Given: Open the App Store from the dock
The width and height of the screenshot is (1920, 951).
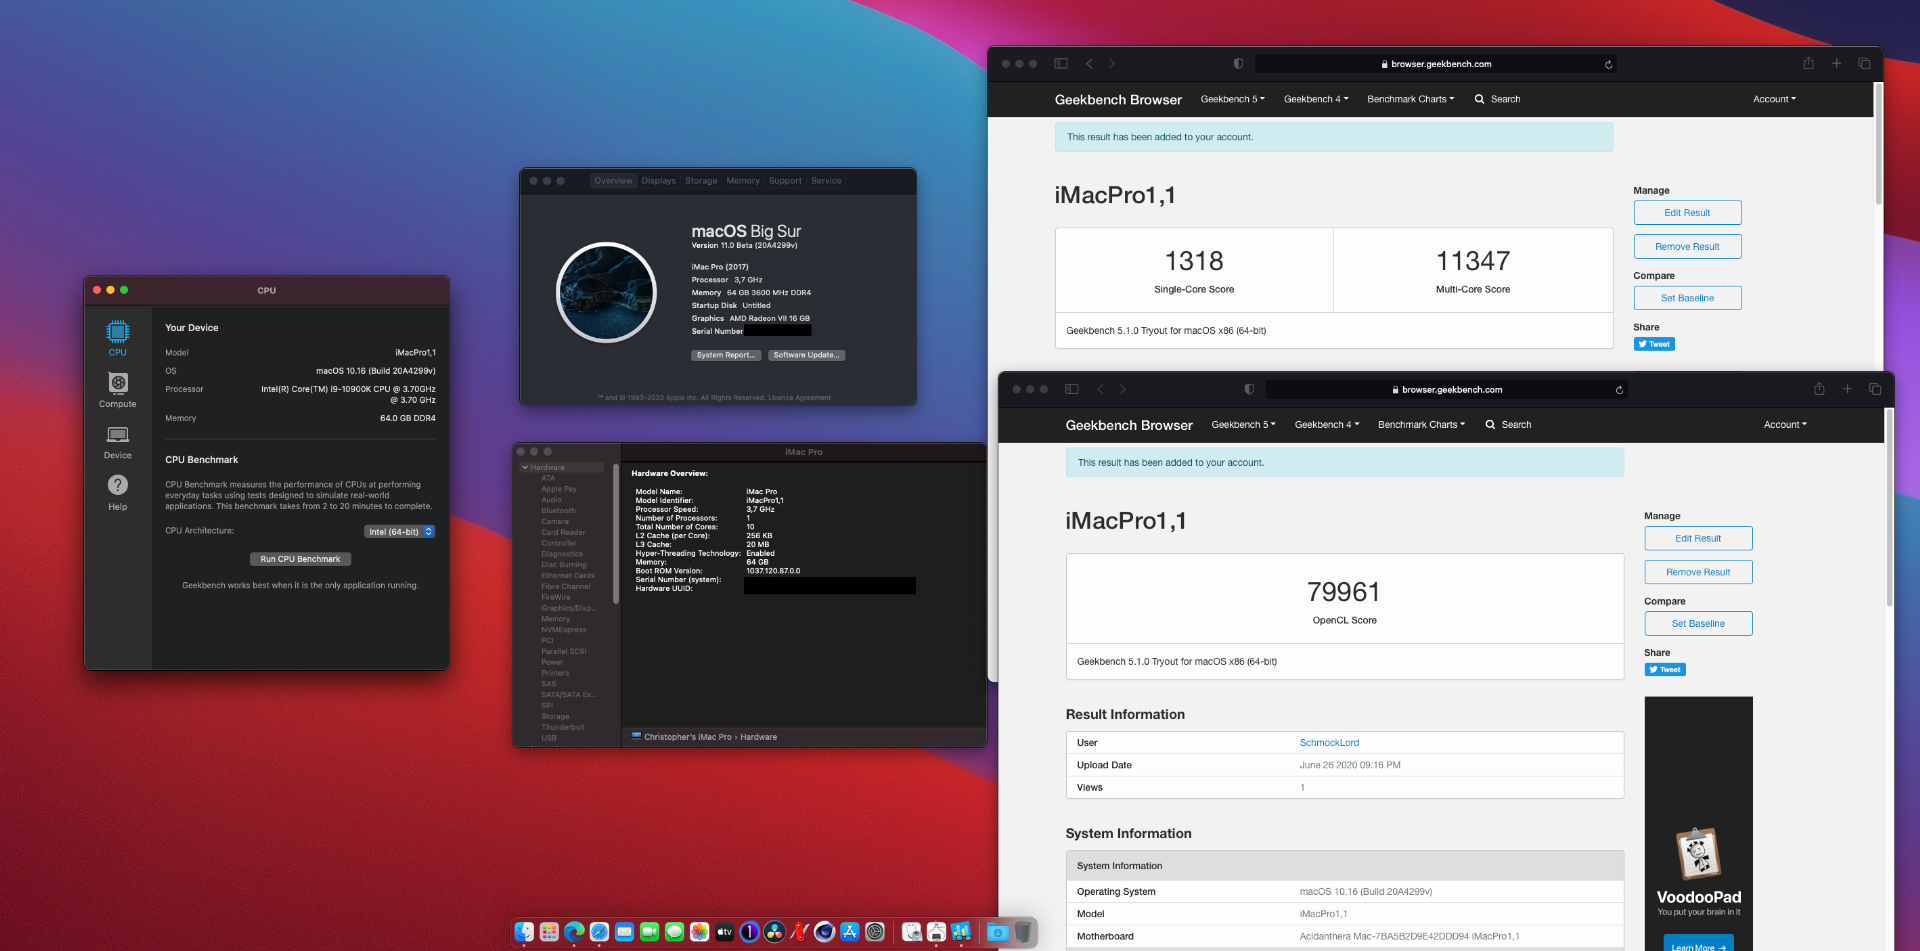Looking at the screenshot, I should [850, 932].
